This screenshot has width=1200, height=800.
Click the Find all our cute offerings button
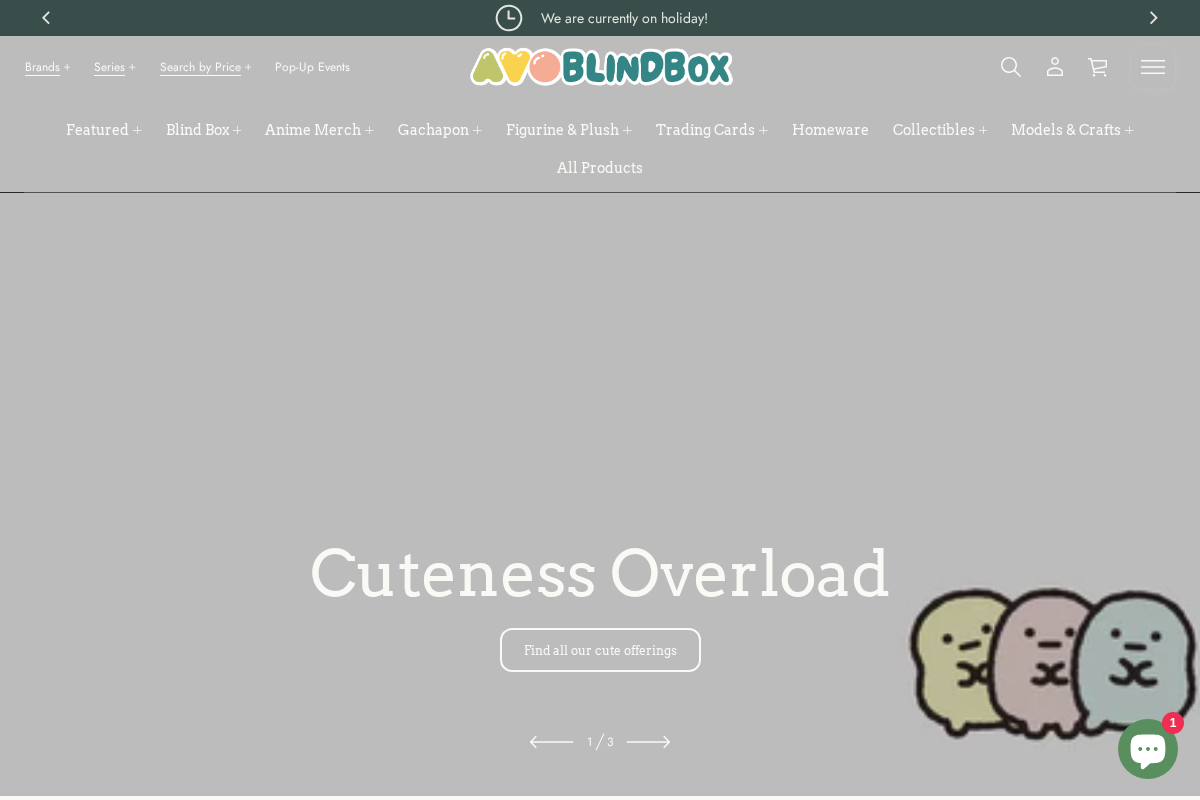(600, 650)
